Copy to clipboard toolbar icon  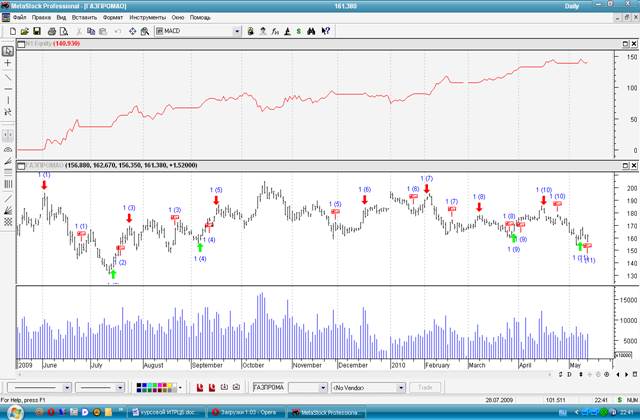coord(91,31)
